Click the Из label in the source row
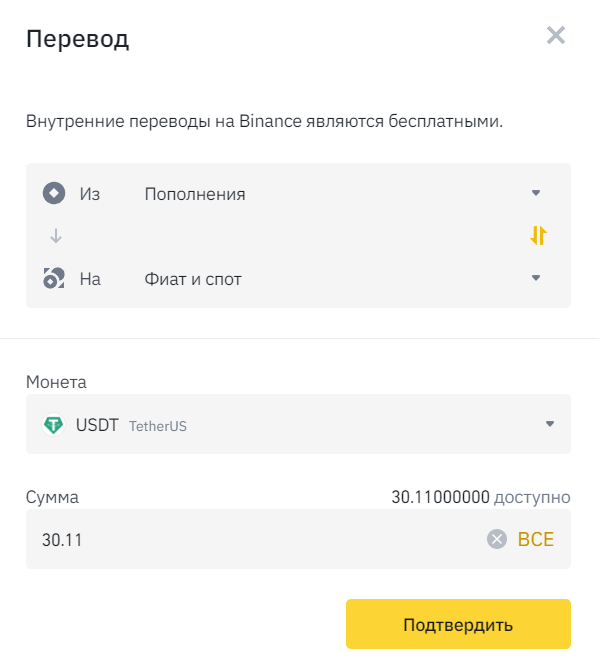 90,194
